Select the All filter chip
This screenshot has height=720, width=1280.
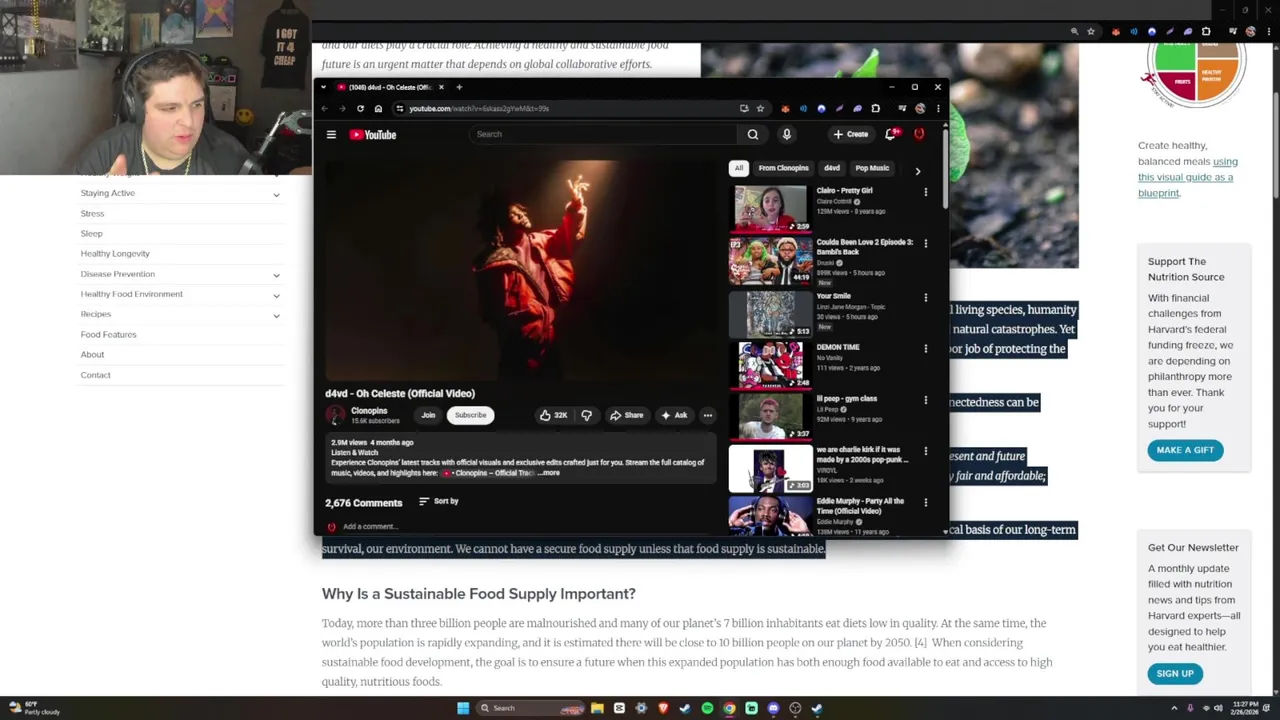click(739, 168)
